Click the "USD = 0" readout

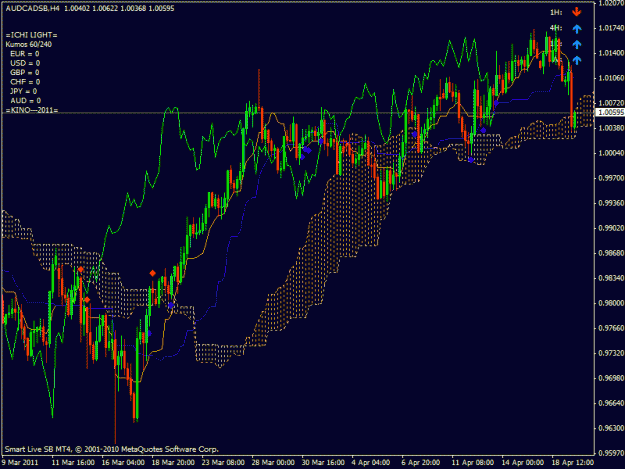pos(25,63)
